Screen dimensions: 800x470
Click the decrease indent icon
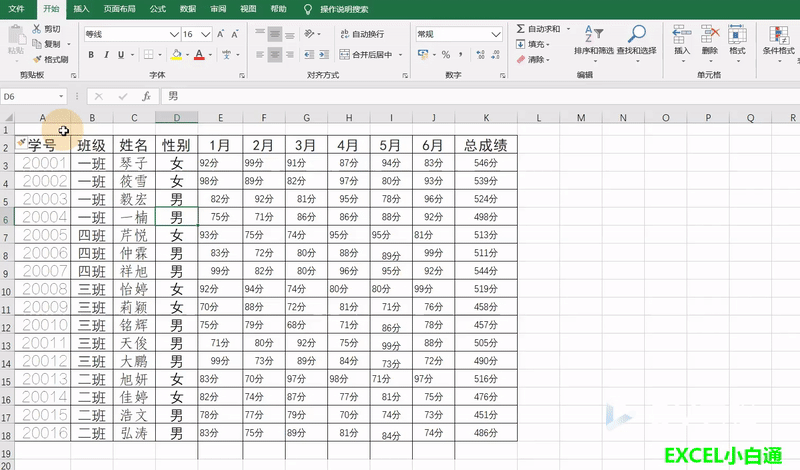pyautogui.click(x=309, y=55)
